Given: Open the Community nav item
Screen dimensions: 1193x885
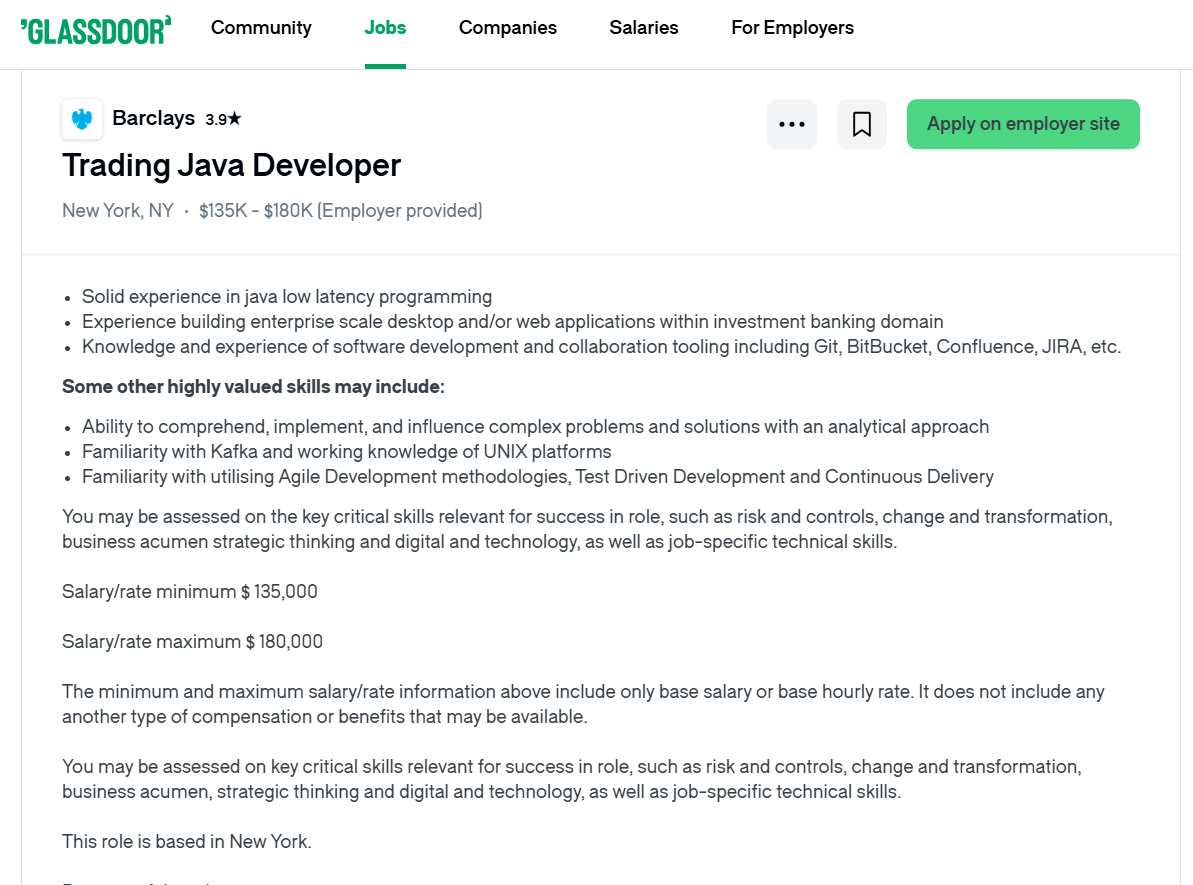Looking at the screenshot, I should point(261,28).
